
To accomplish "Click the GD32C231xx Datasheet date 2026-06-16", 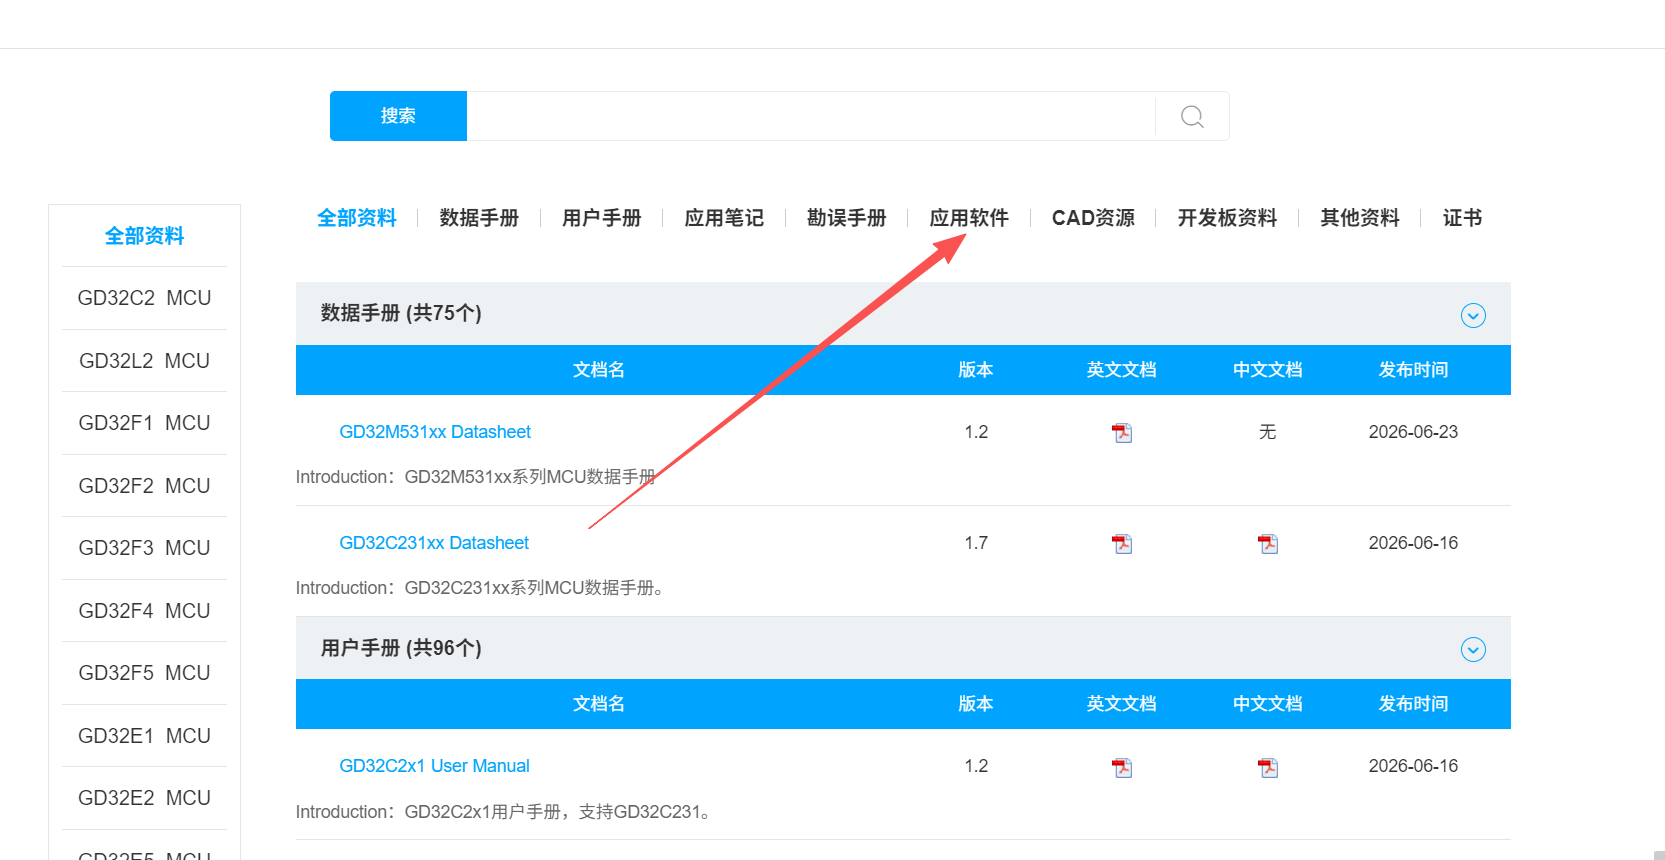I will (x=1413, y=543).
